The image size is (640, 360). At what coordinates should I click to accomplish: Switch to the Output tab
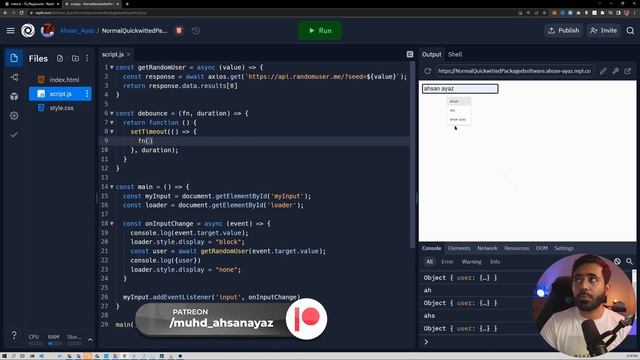coord(431,54)
